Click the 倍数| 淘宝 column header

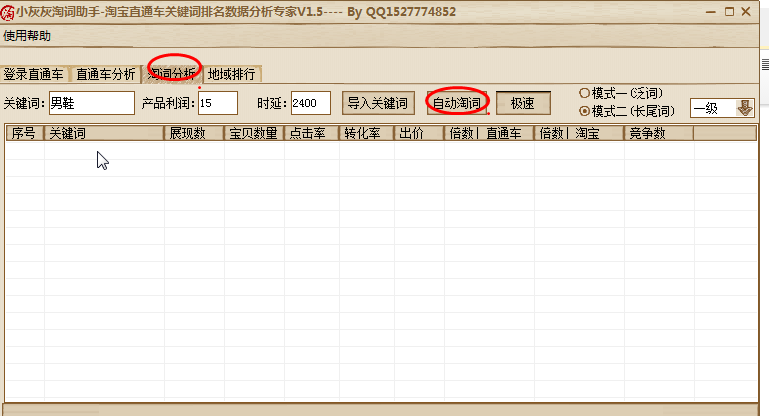tap(579, 133)
